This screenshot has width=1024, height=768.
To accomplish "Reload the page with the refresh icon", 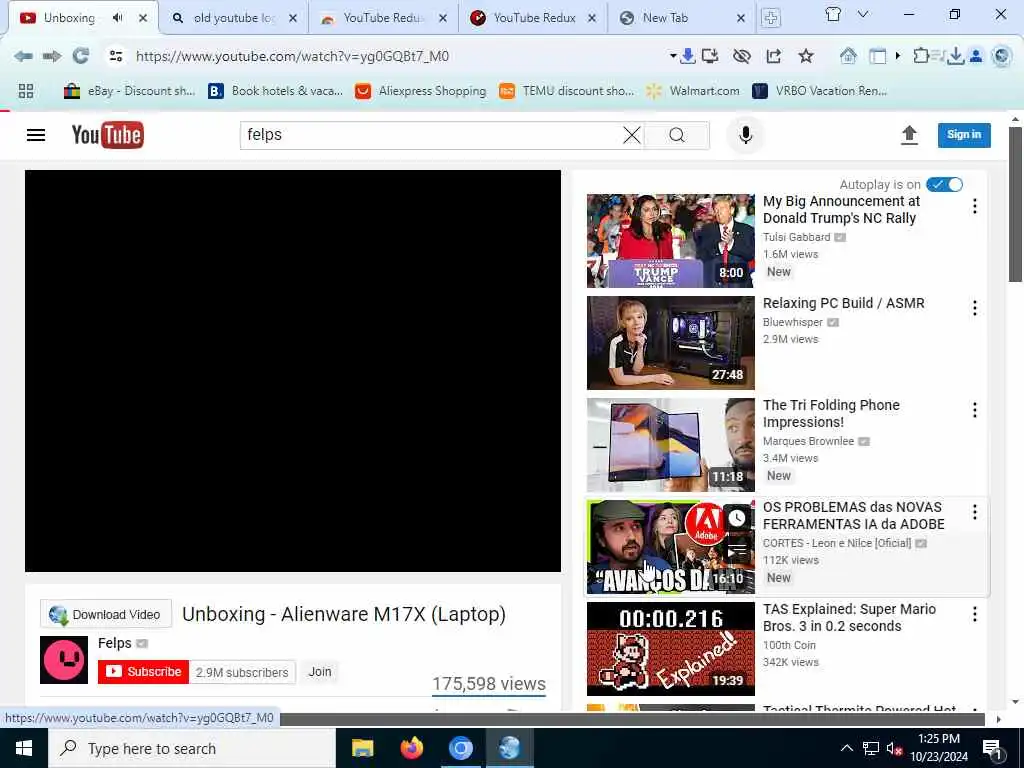I will click(x=80, y=56).
